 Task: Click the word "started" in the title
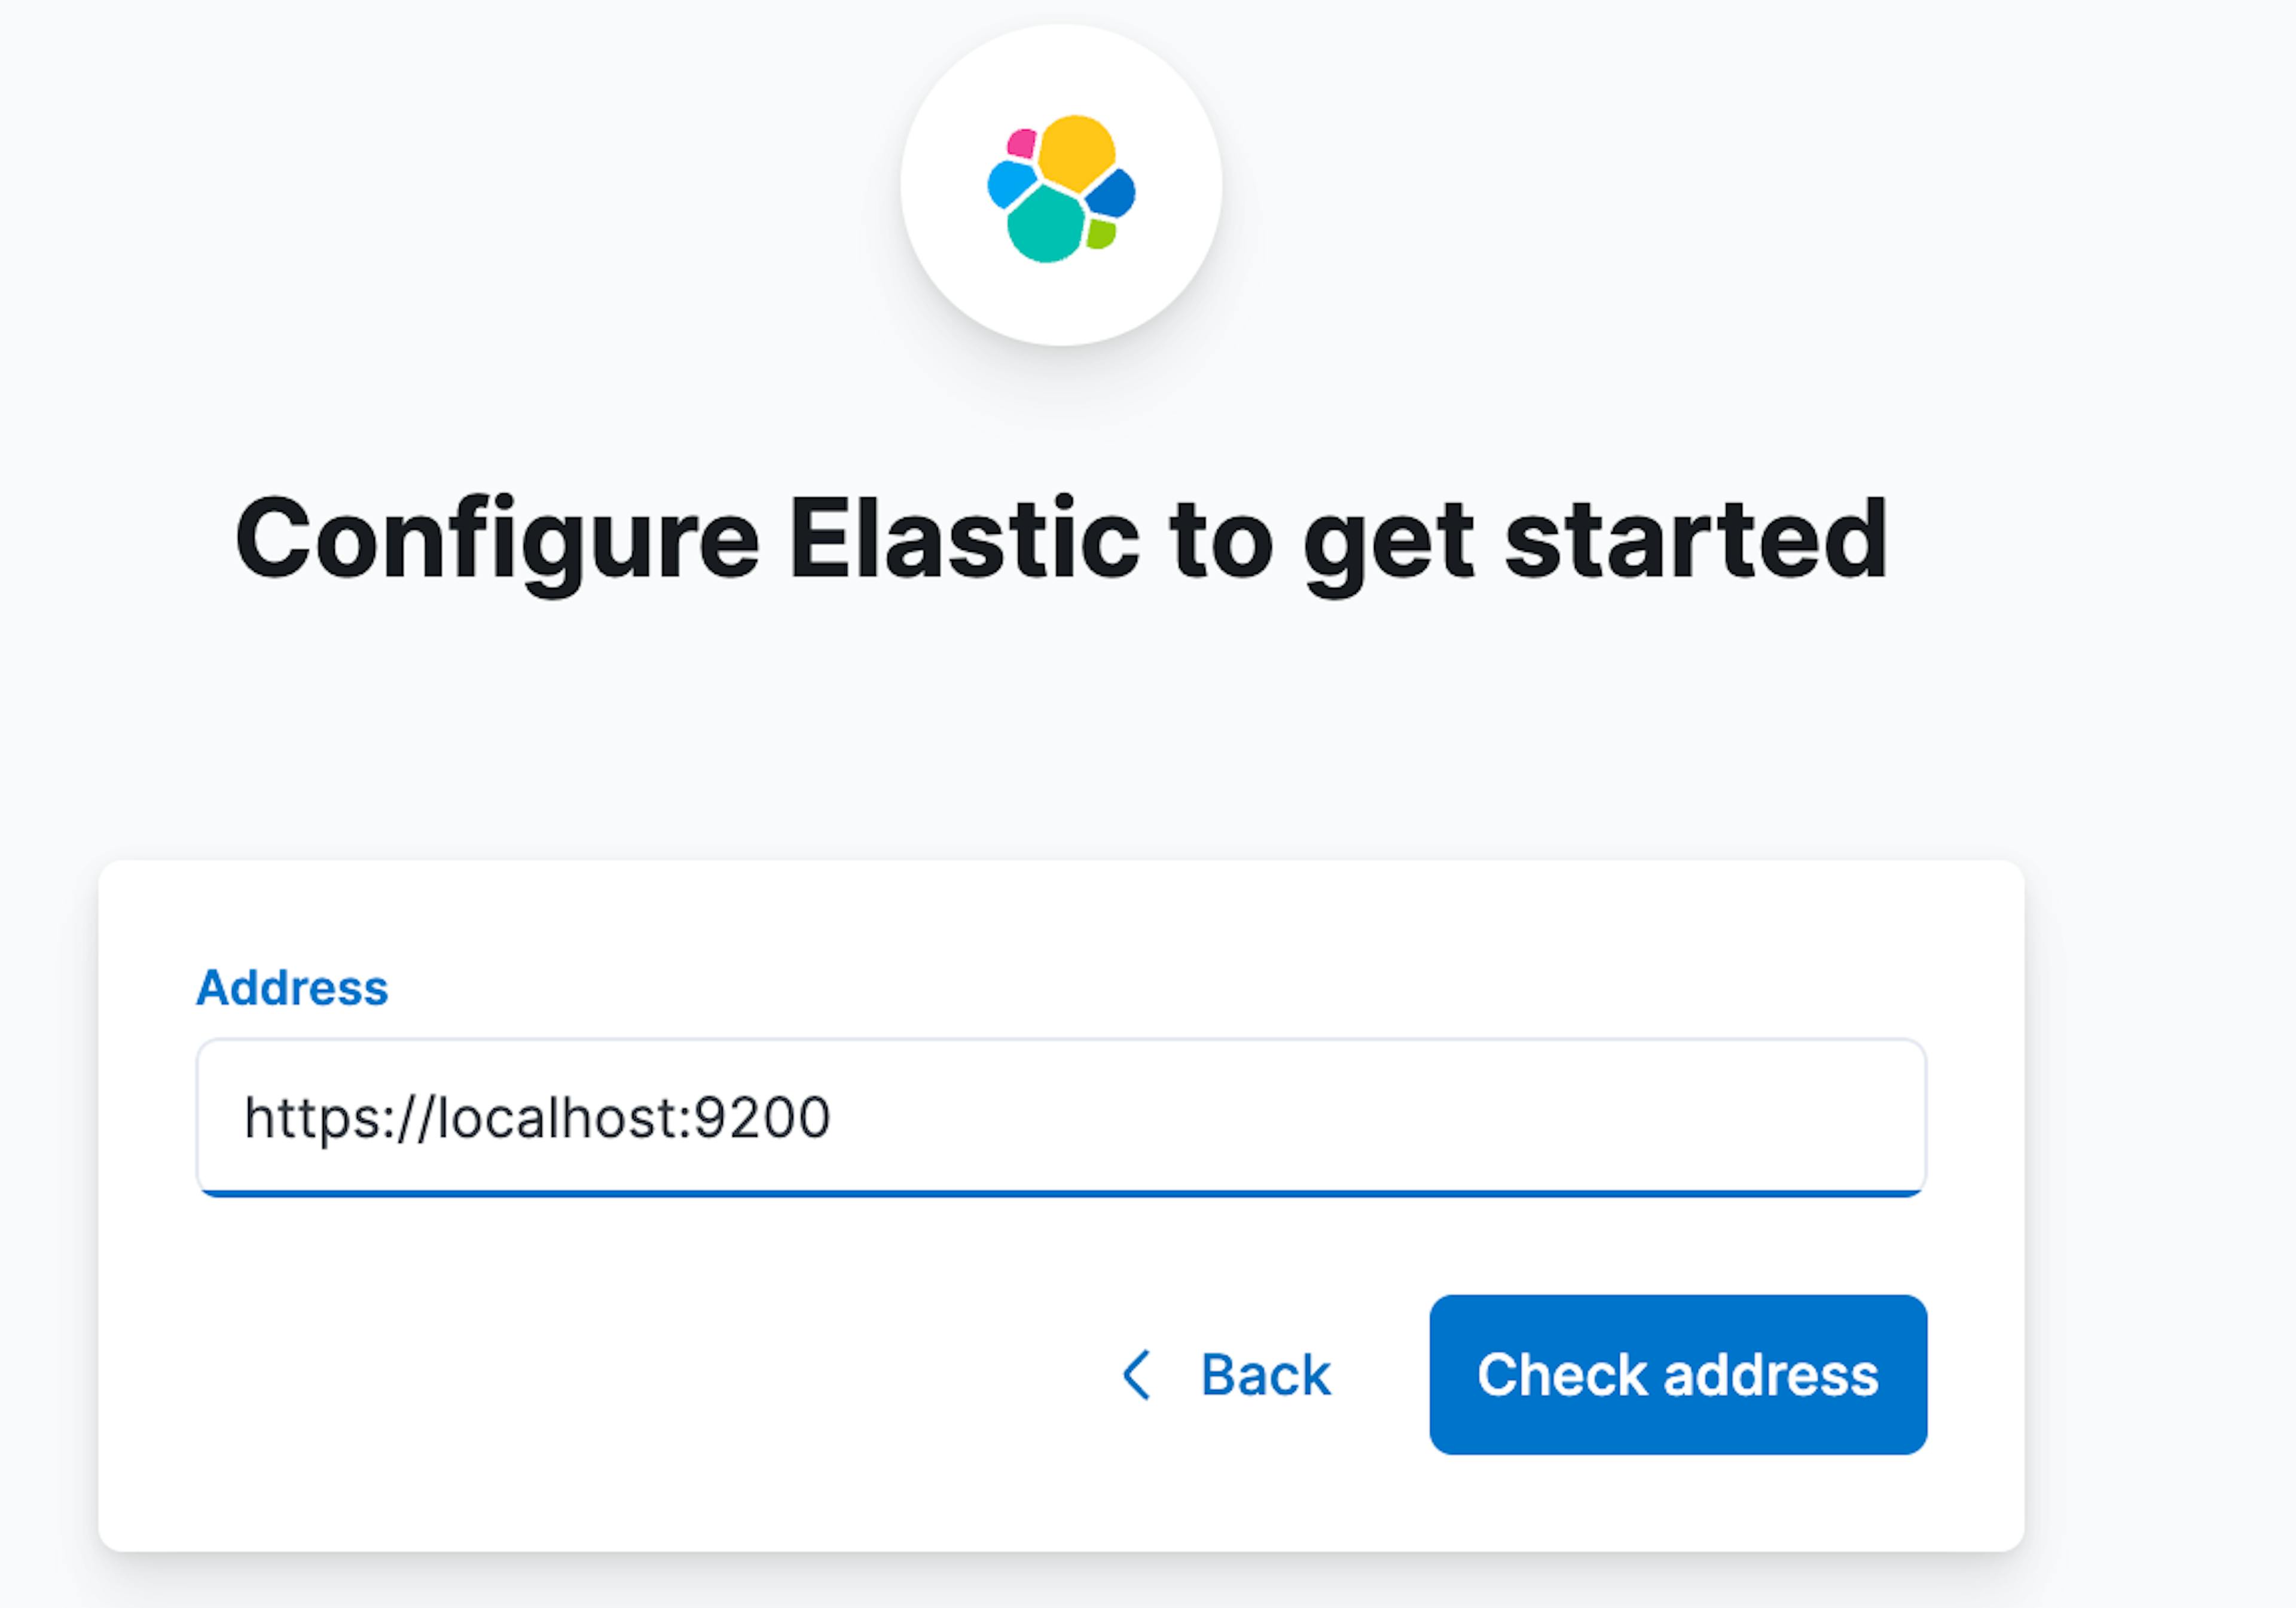1696,539
